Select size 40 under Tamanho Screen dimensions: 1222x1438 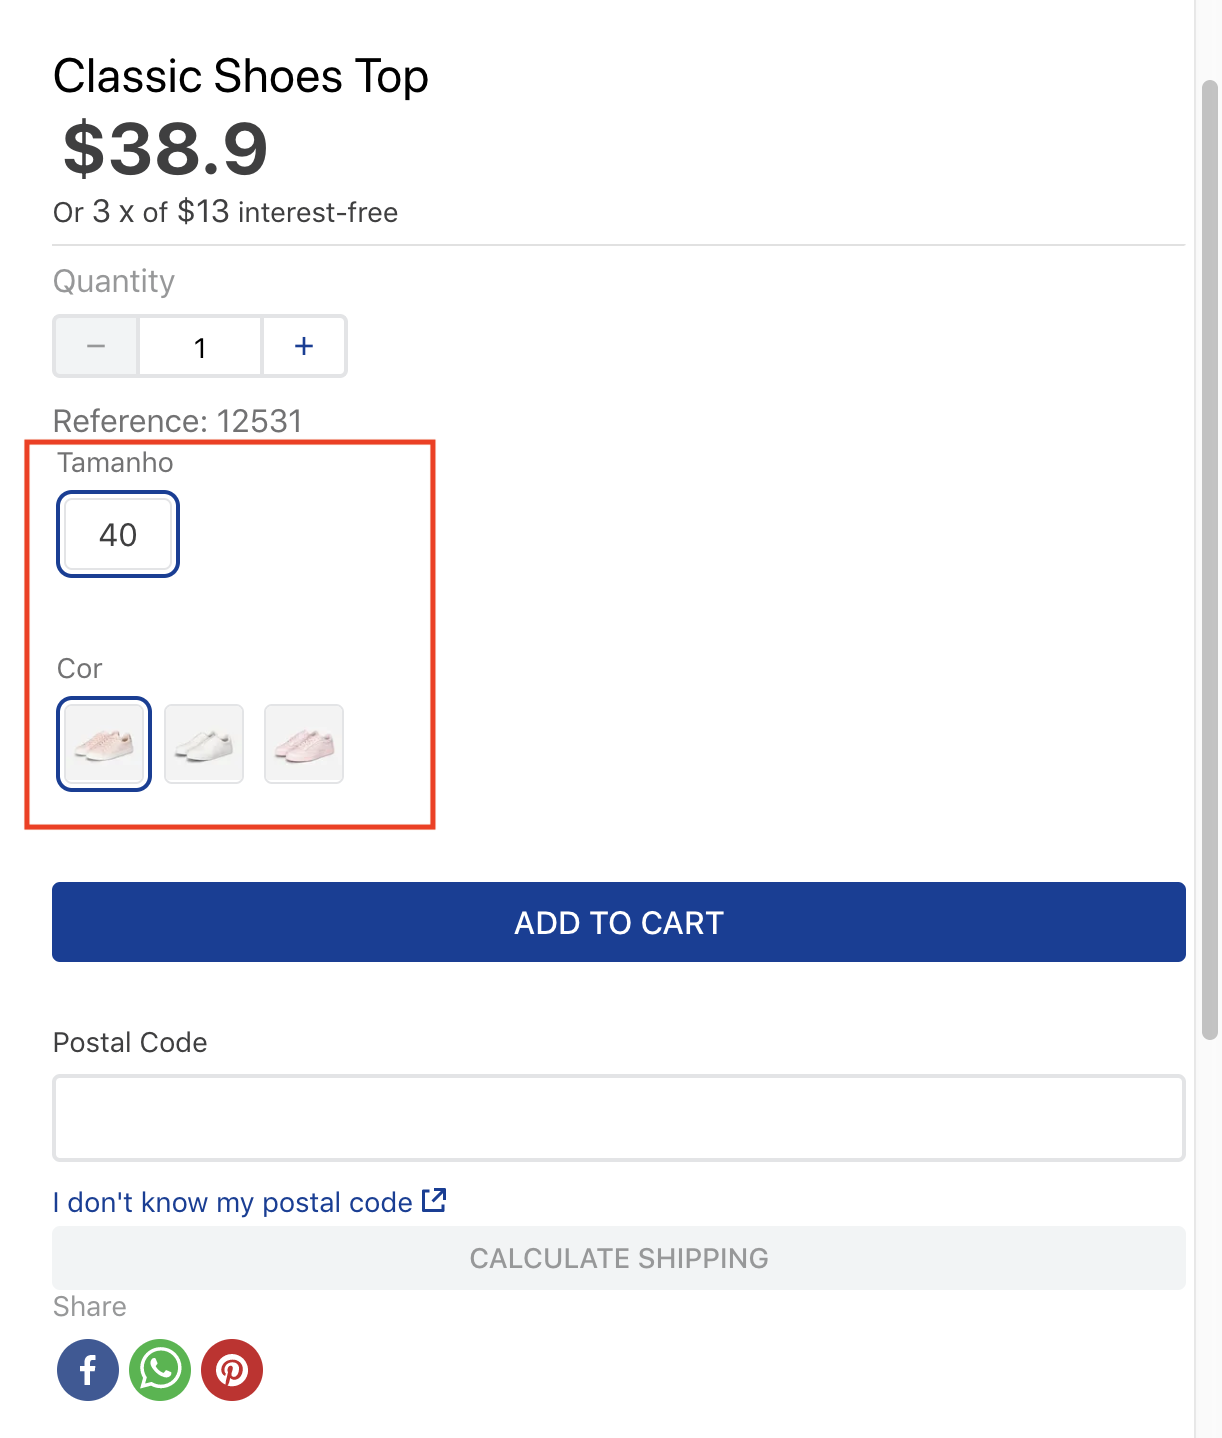pos(118,534)
